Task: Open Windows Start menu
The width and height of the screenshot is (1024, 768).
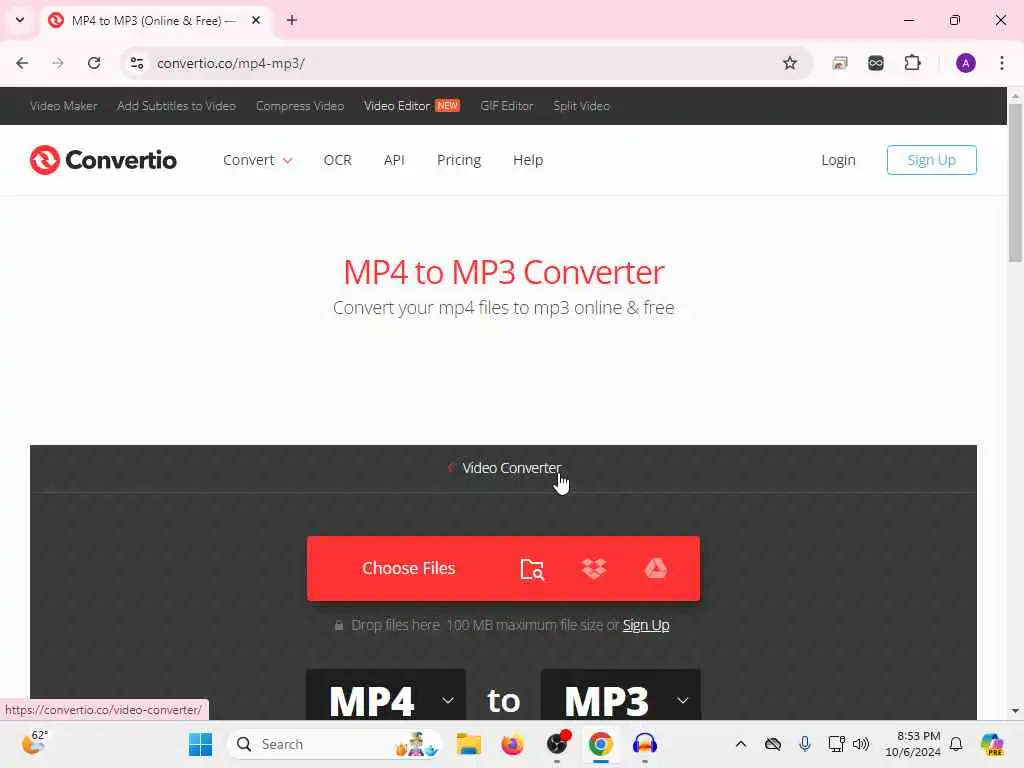Action: (200, 744)
